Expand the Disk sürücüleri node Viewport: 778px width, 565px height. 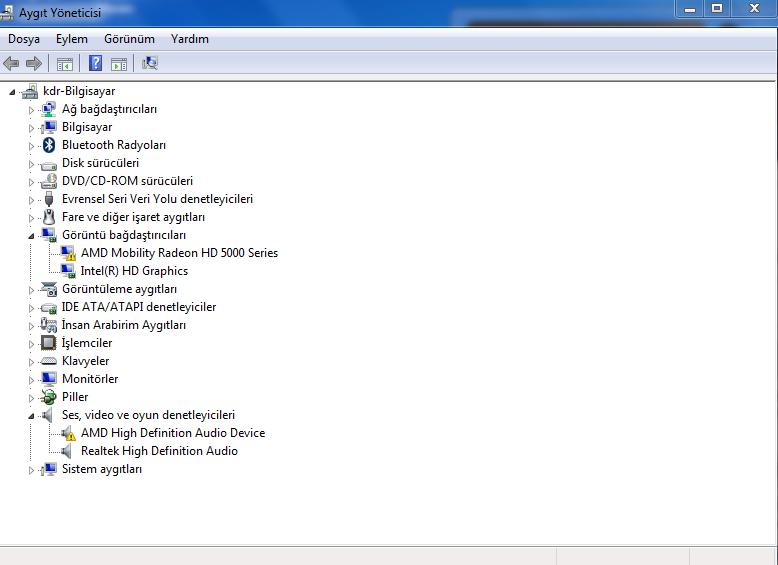31,164
